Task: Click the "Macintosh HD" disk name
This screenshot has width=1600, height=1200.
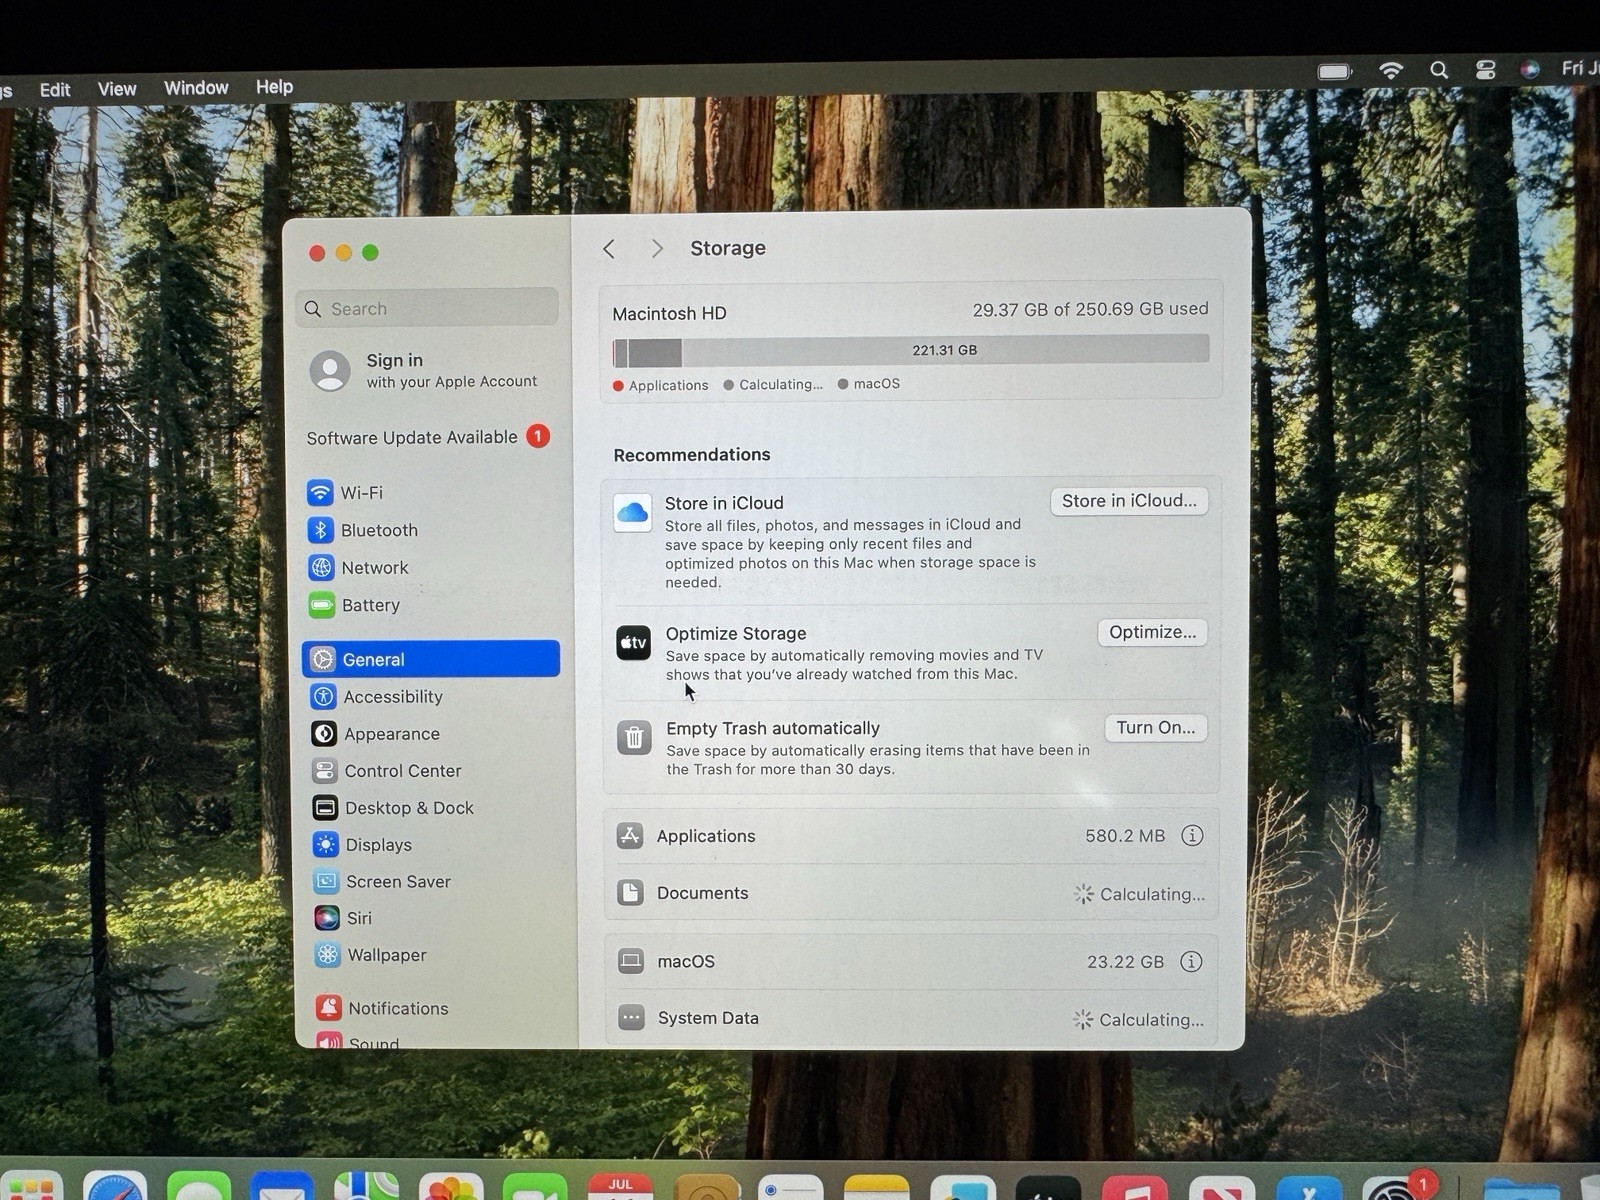Action: click(x=669, y=313)
